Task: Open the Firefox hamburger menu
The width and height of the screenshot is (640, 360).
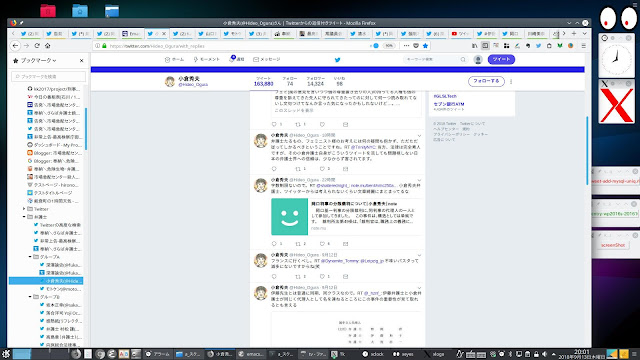Action: [584, 46]
